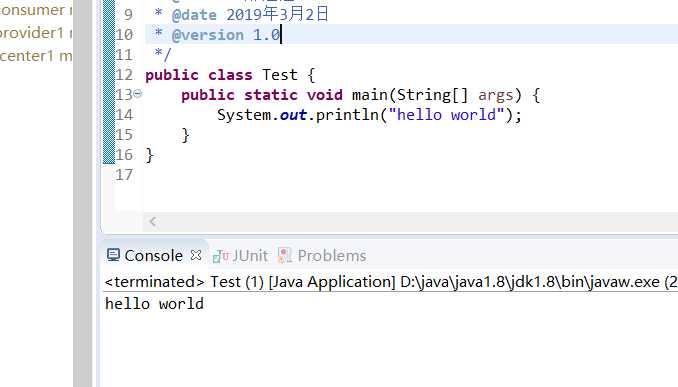Open the JUnit tab
This screenshot has height=387, width=678.
click(x=250, y=256)
